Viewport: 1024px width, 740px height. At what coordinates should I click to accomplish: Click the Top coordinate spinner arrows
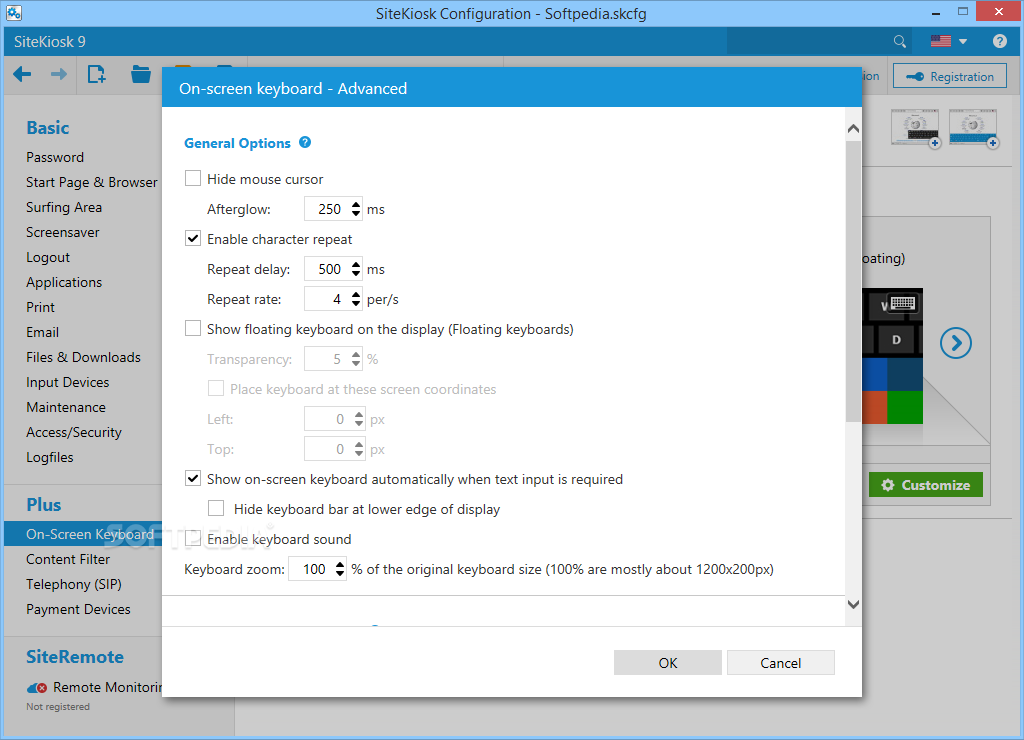(x=359, y=449)
